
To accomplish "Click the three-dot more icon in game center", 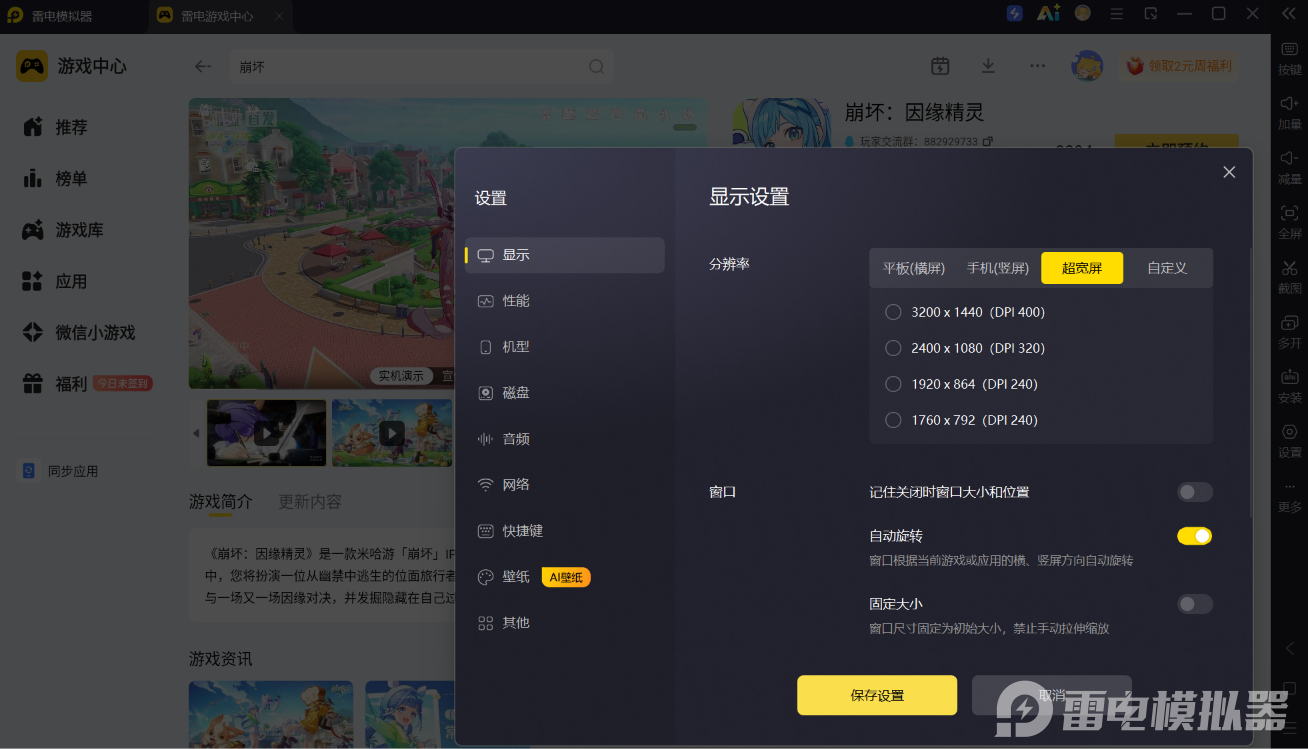I will tap(1037, 66).
